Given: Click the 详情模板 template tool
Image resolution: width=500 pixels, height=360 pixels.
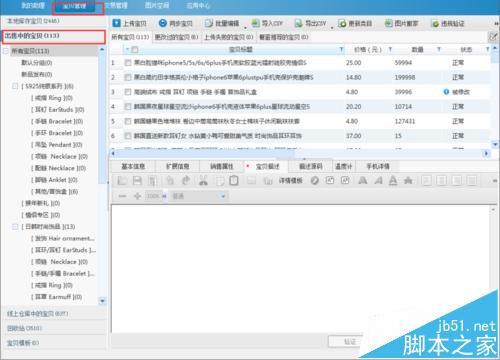Looking at the screenshot, I should (x=290, y=181).
